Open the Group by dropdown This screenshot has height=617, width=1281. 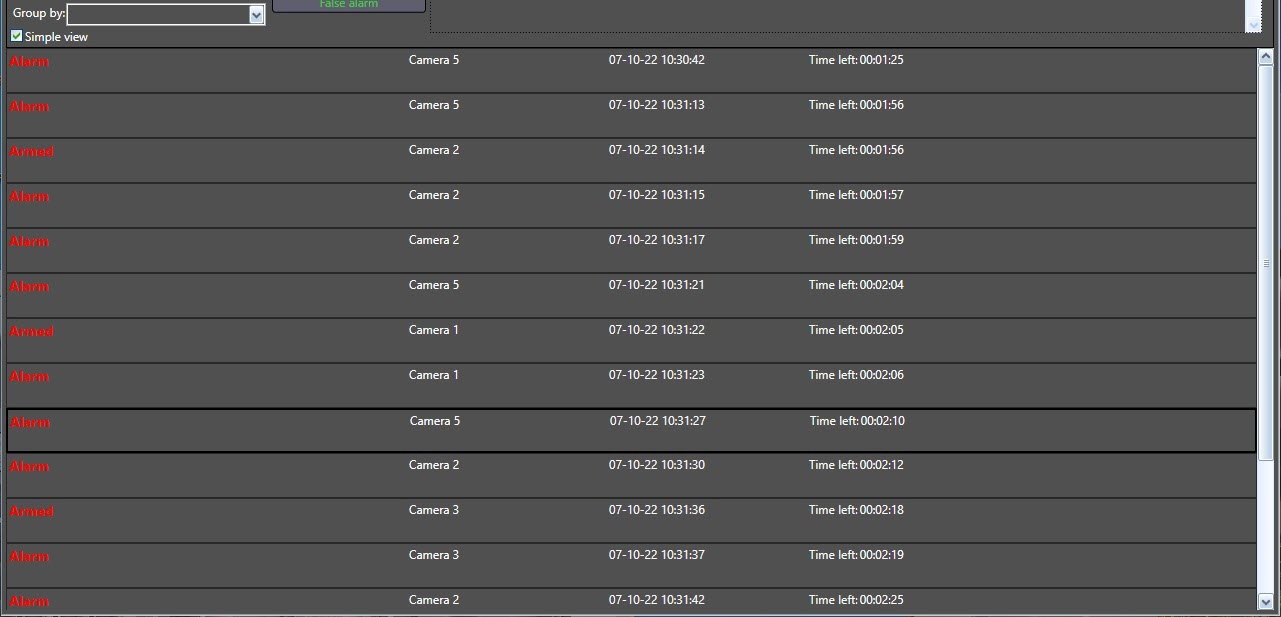pos(256,15)
